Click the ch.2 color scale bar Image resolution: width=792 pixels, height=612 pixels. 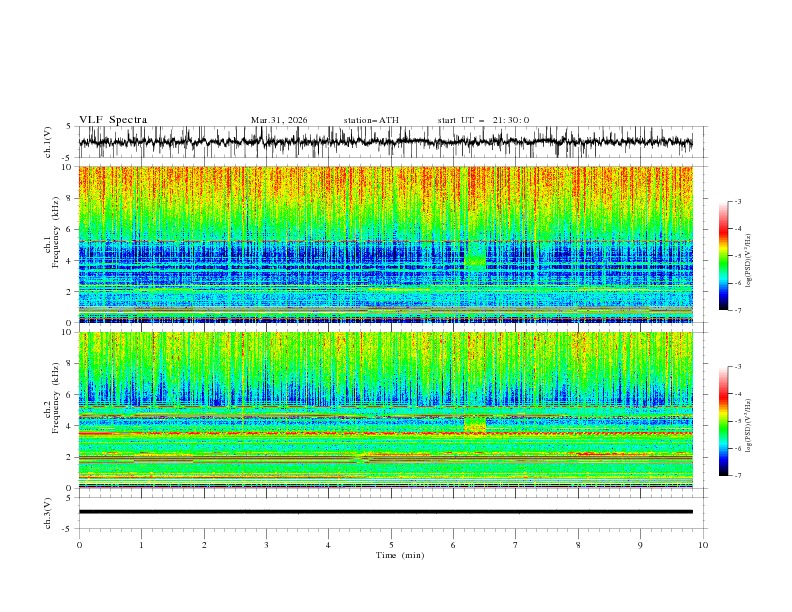[723, 421]
